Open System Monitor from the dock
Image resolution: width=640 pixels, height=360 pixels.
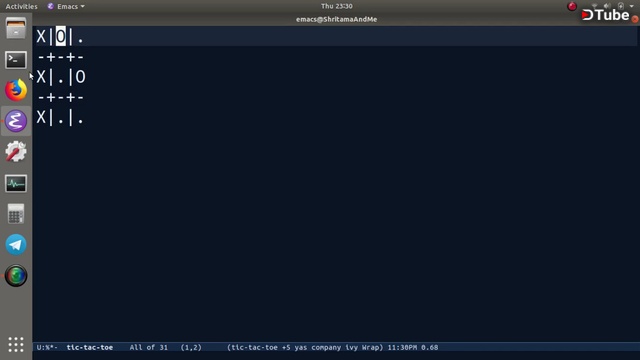(16, 183)
